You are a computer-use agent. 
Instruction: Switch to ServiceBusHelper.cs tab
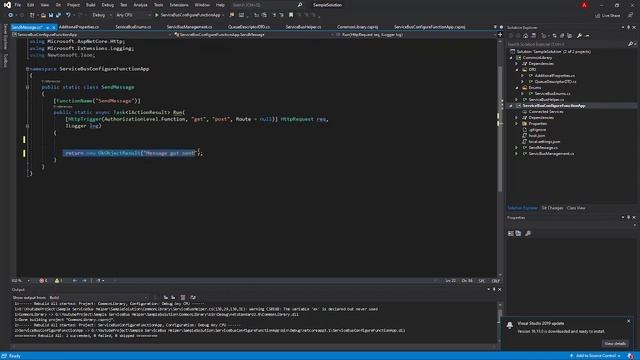(x=303, y=27)
